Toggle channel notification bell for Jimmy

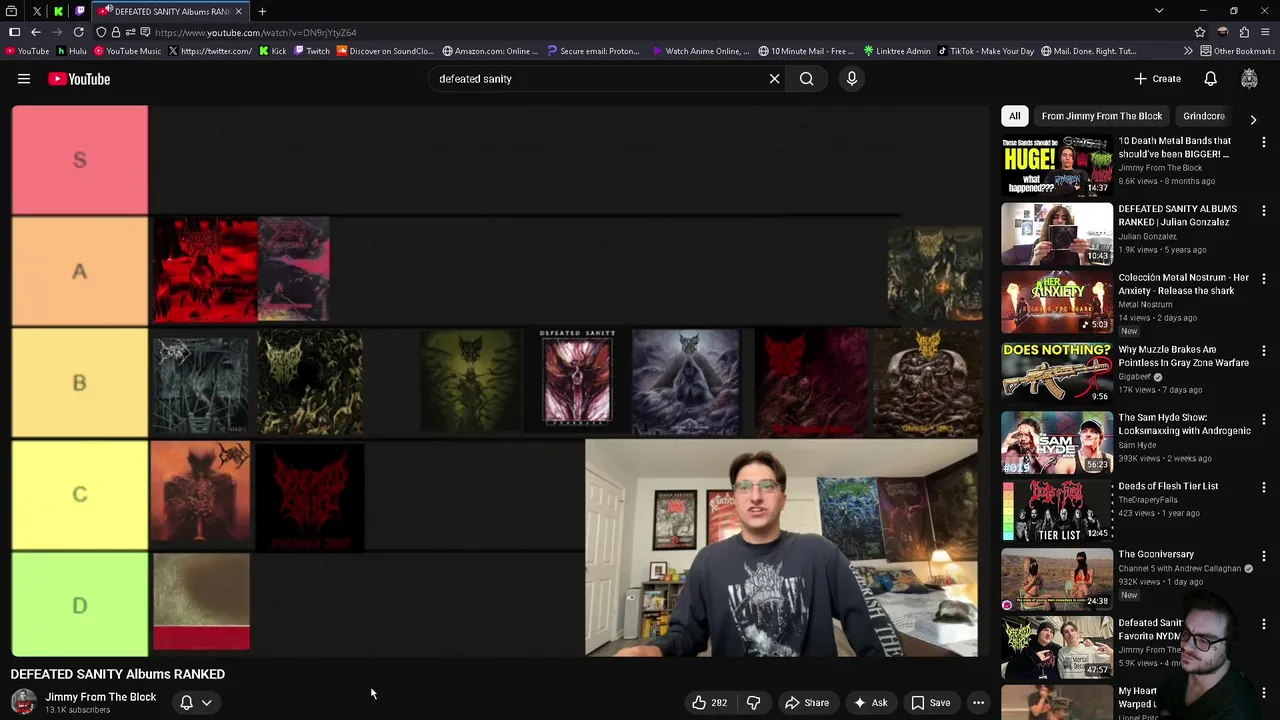coord(186,703)
